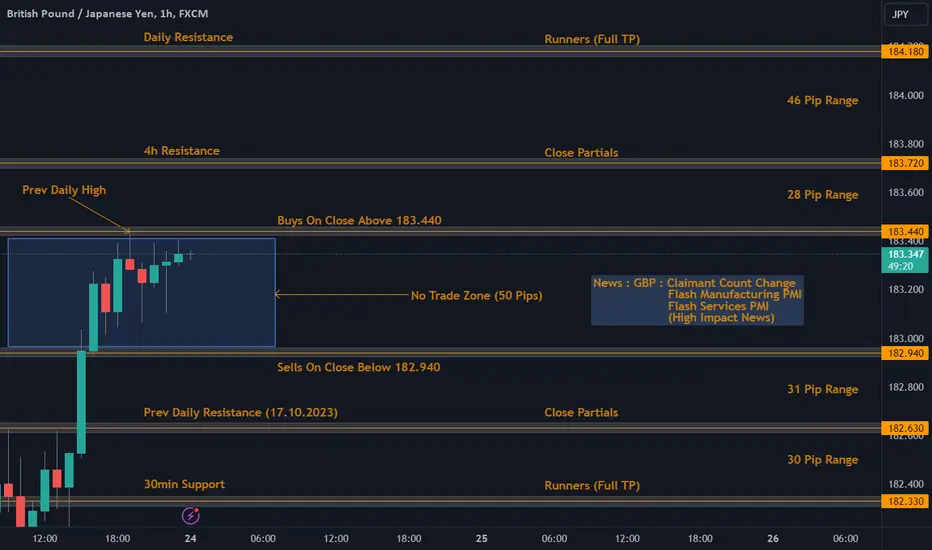This screenshot has height=550, width=932.
Task: Click the 26 date marker on time axis
Action: (773, 538)
